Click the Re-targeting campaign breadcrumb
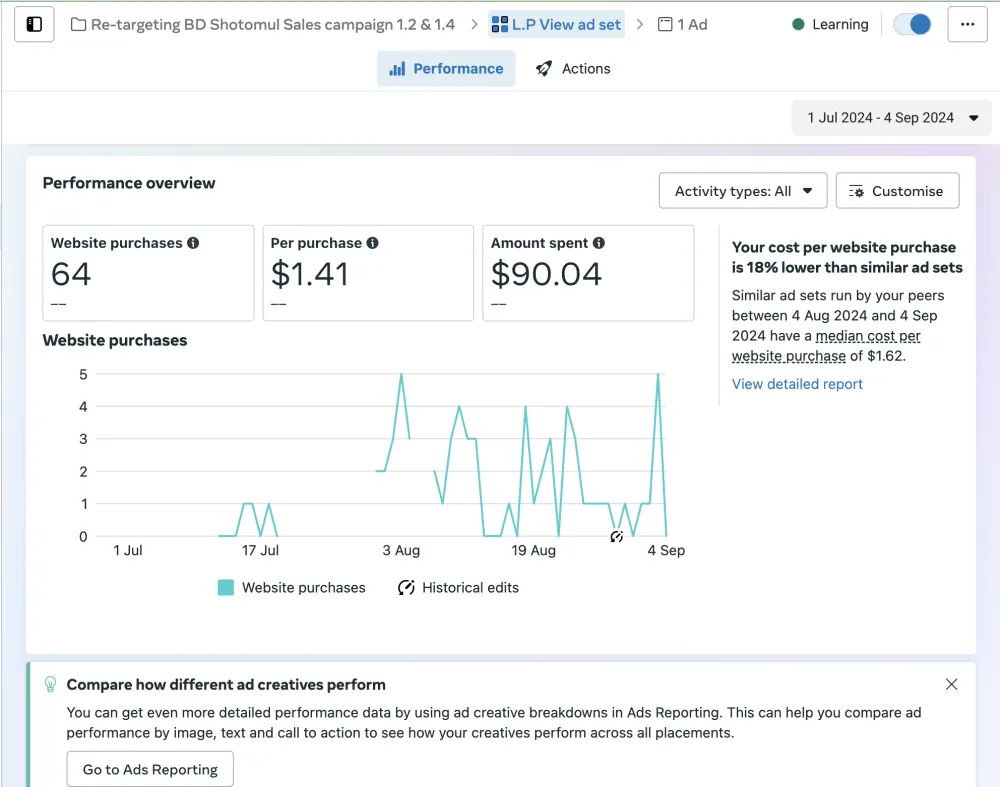The image size is (1000, 787). coord(272,24)
